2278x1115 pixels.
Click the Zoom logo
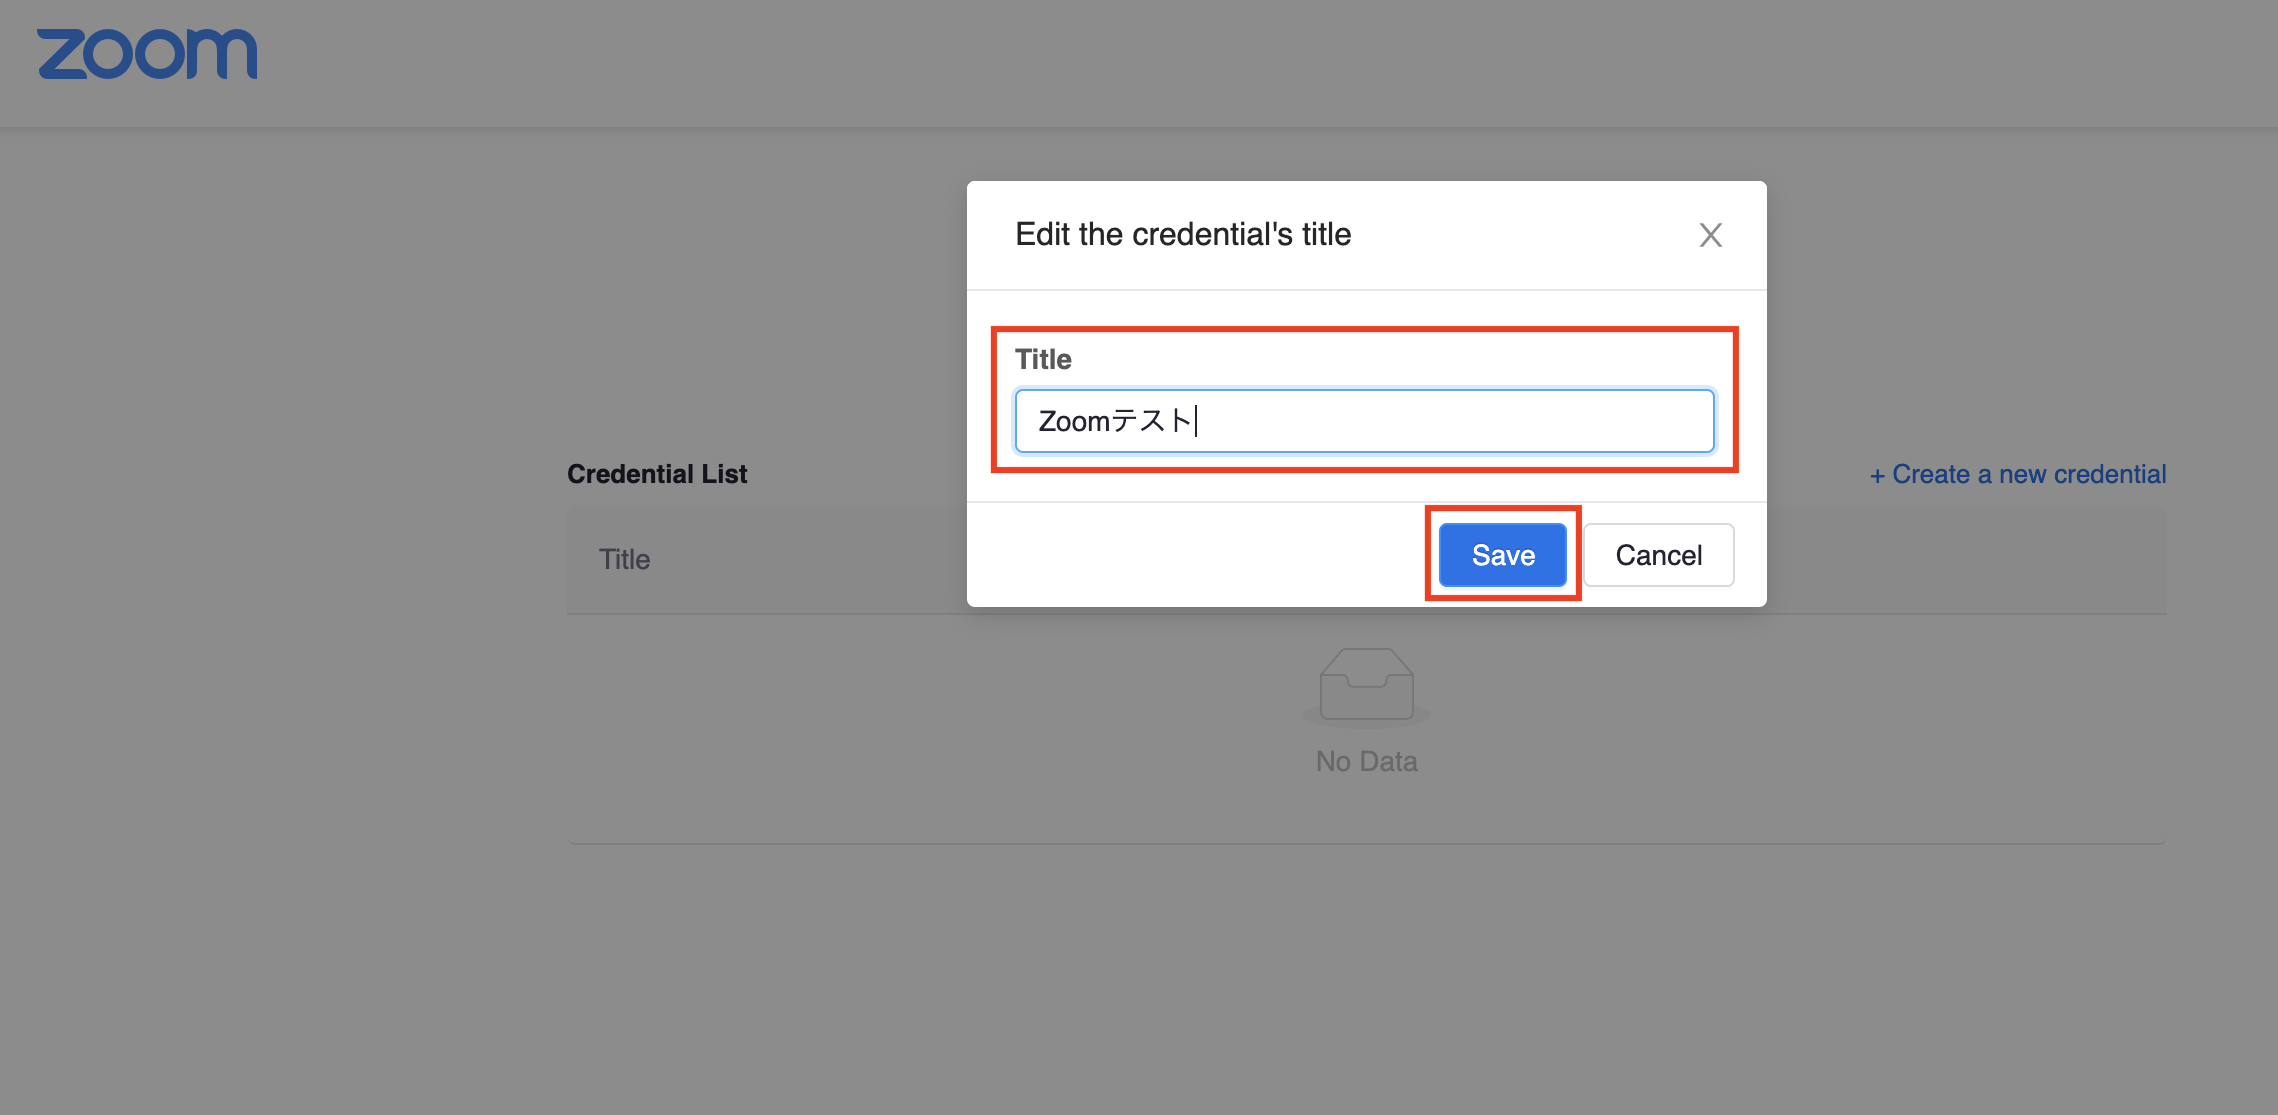pyautogui.click(x=147, y=54)
